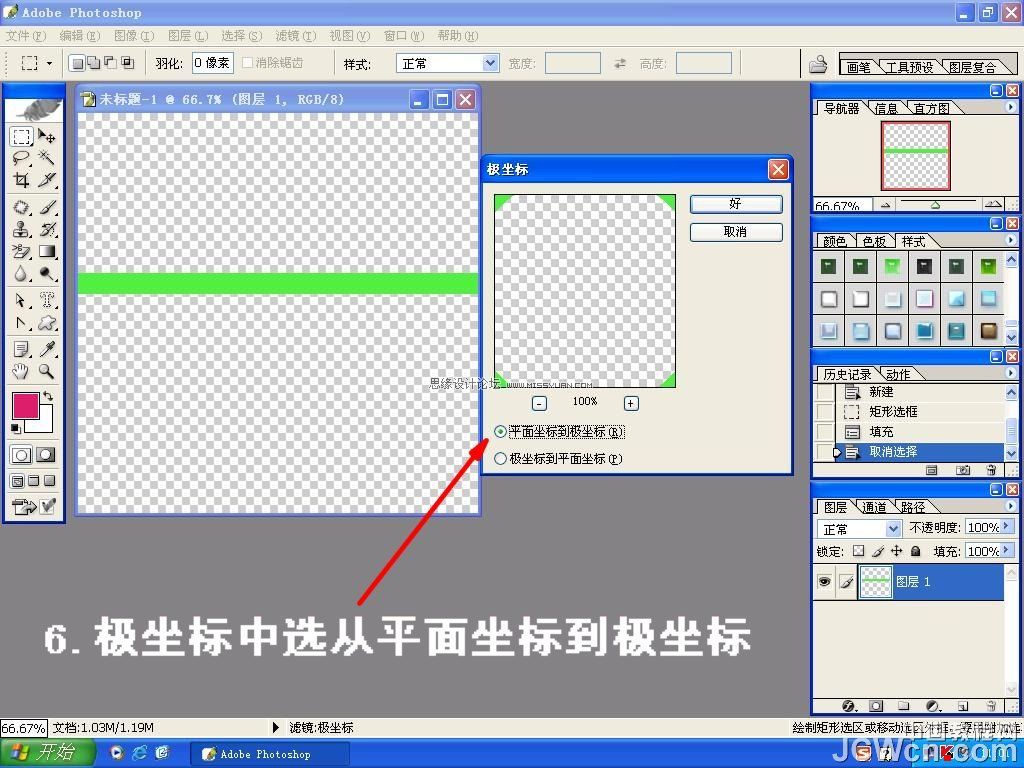Select the Crop tool
1024x768 pixels.
tap(21, 180)
